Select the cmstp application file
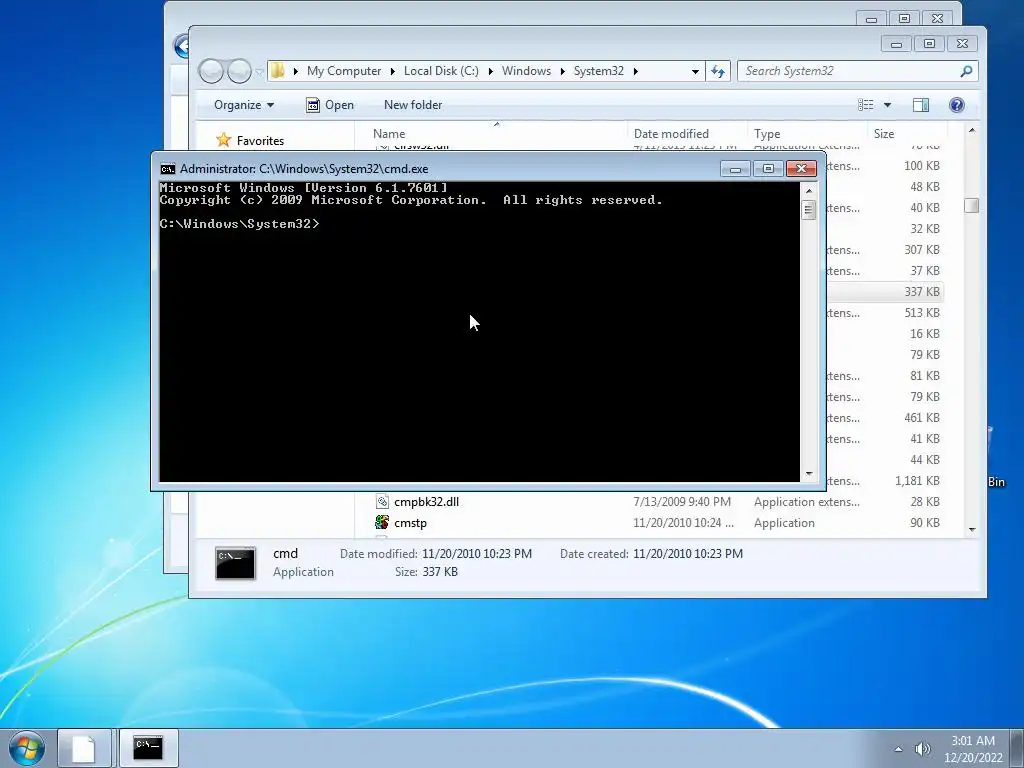Screen dimensions: 1024x768 (410, 522)
